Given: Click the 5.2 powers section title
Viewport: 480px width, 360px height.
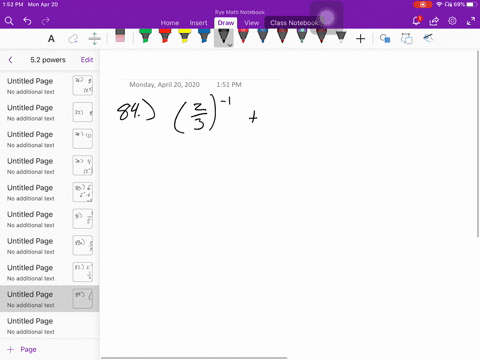Looking at the screenshot, I should (48, 60).
